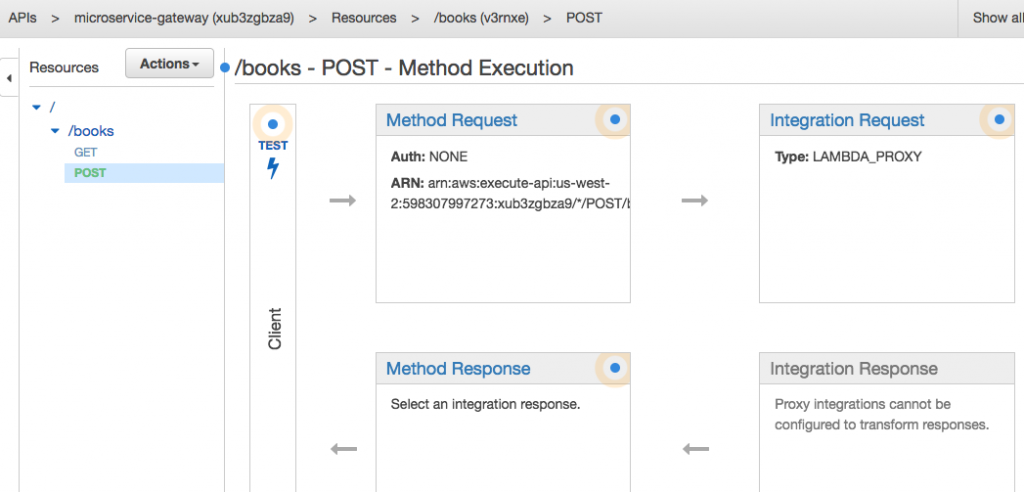Open the Actions dropdown menu
Viewport: 1024px width, 492px height.
click(x=169, y=63)
